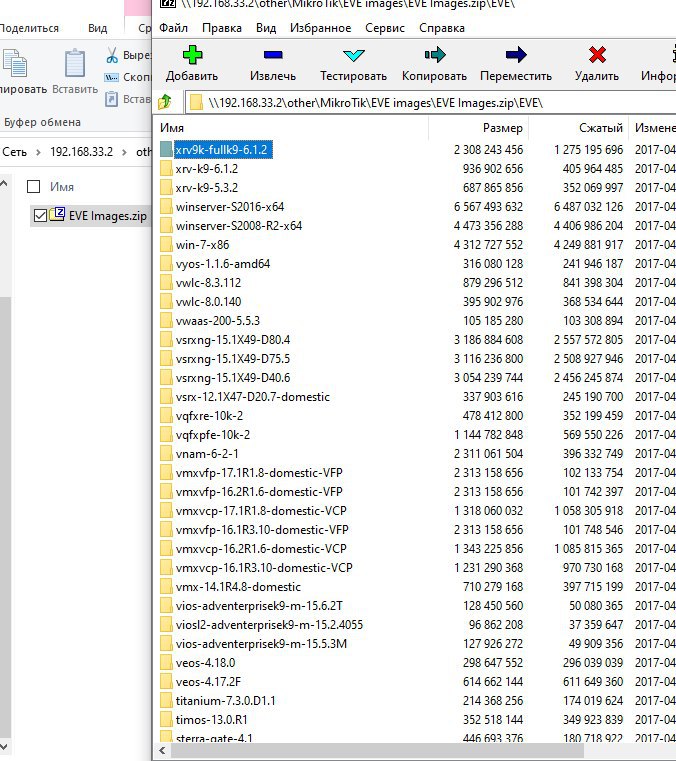Click folder icon of vnam-6-2-1
The height and width of the screenshot is (761, 676).
(x=166, y=454)
